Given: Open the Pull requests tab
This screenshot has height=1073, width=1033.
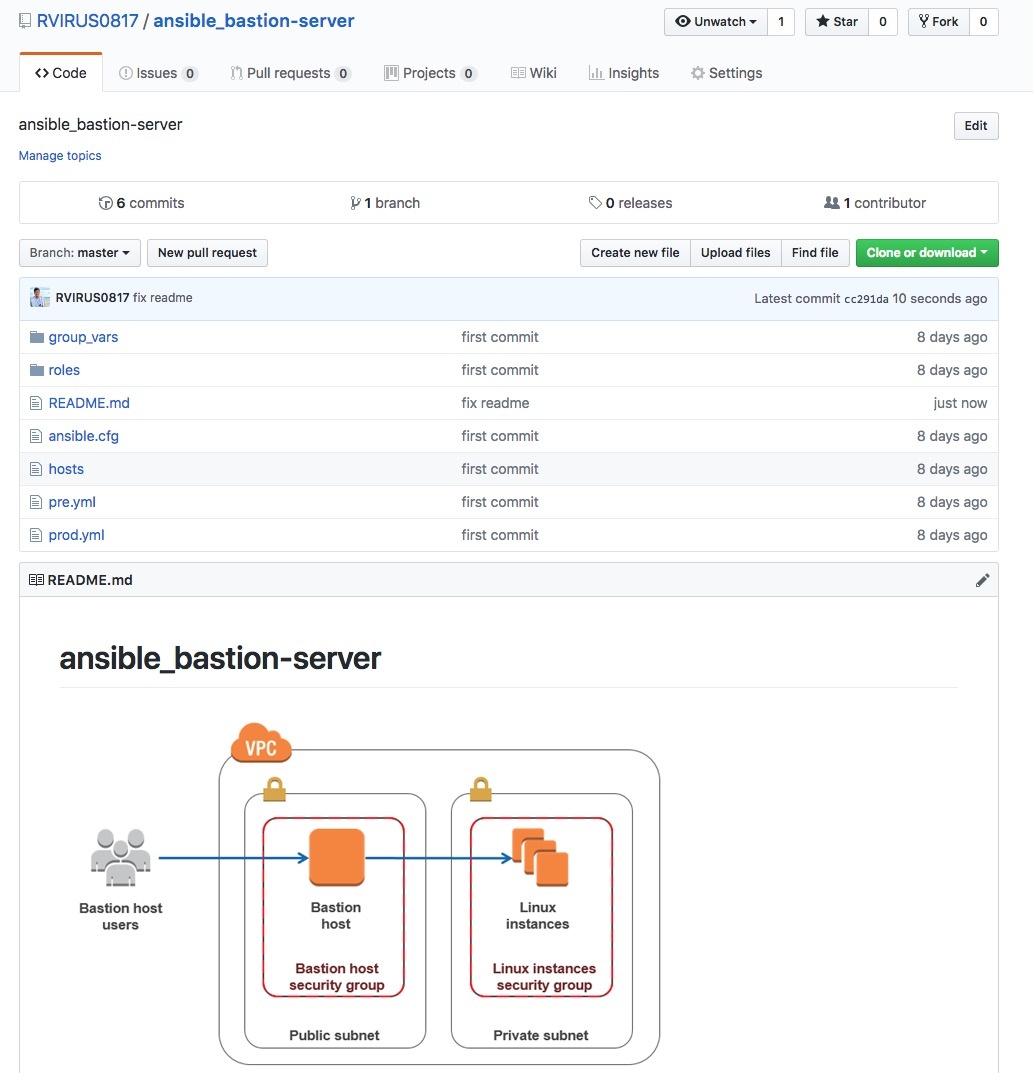Looking at the screenshot, I should coord(289,73).
